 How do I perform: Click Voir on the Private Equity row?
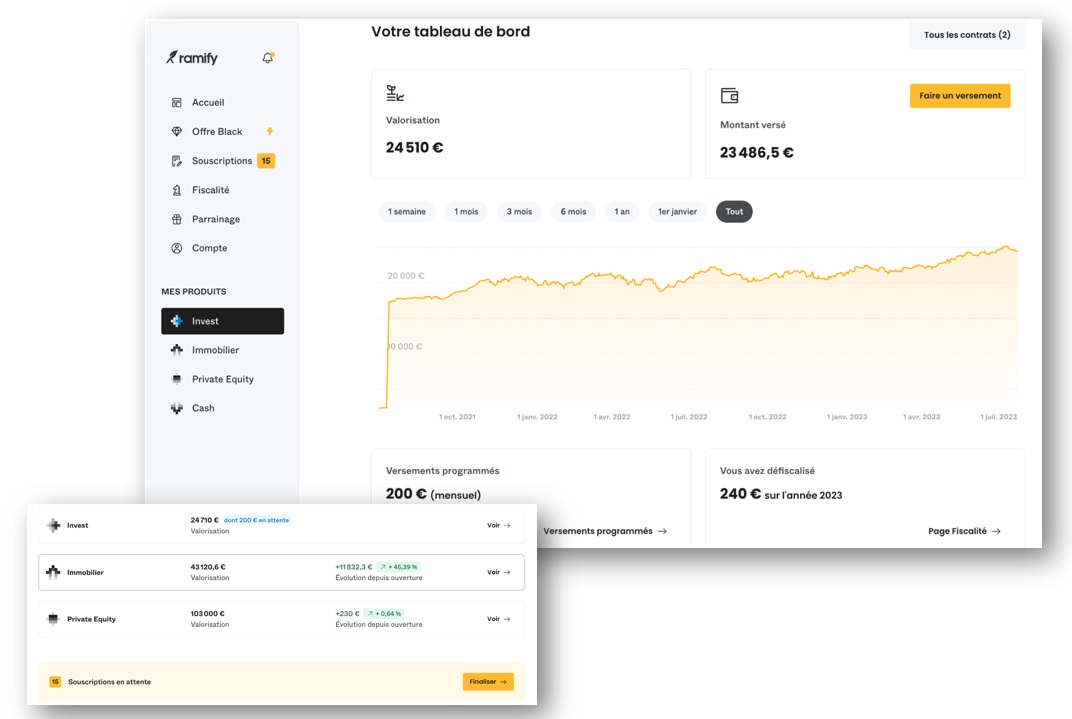point(498,619)
